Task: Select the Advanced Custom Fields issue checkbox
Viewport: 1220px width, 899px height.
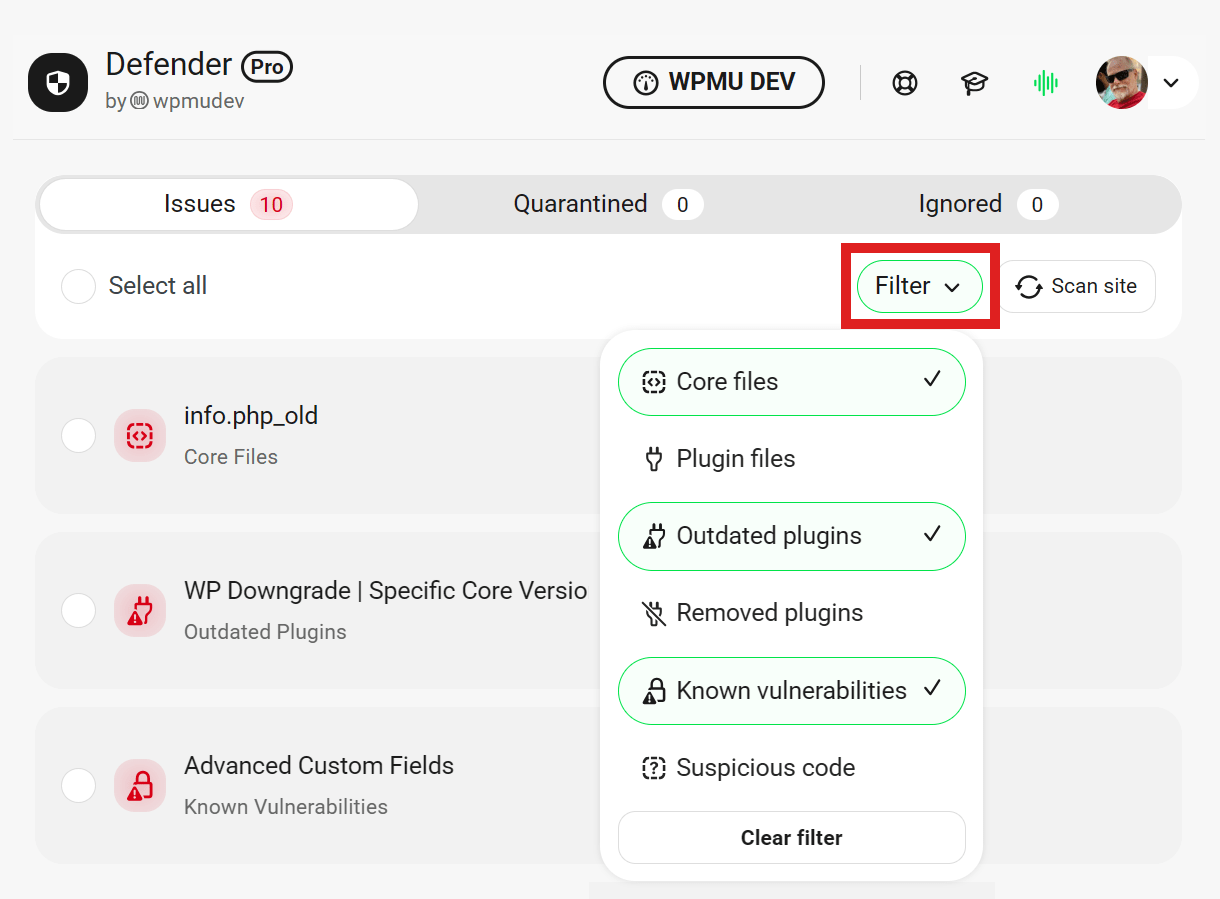Action: pyautogui.click(x=78, y=786)
